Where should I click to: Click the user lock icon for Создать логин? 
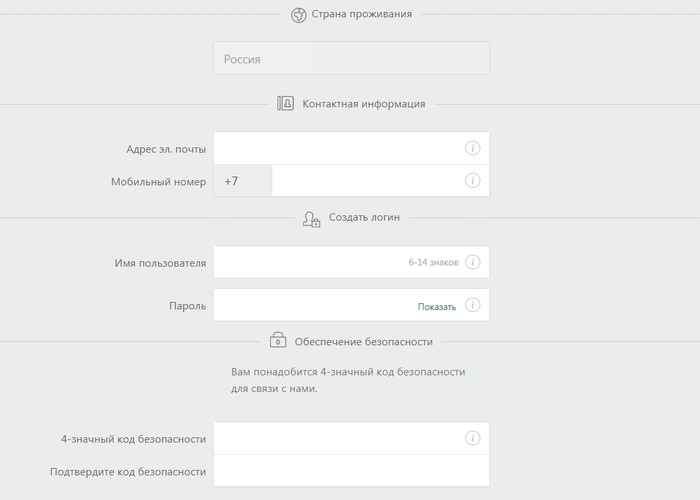pyautogui.click(x=311, y=219)
